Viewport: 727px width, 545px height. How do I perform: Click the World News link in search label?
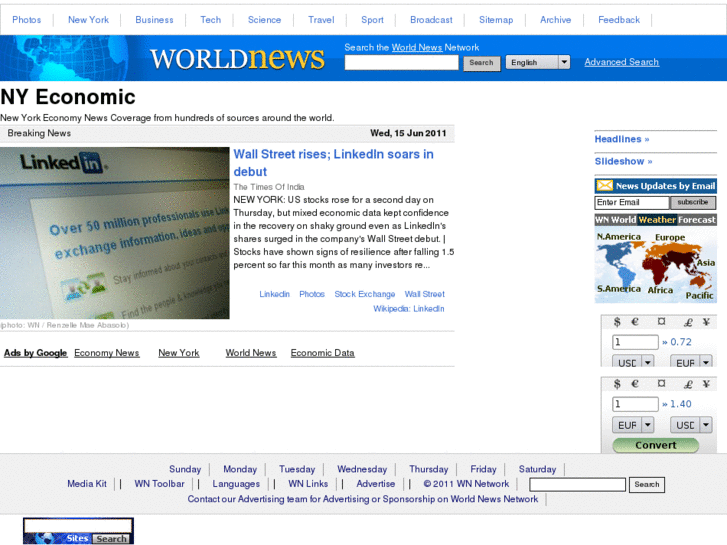click(x=417, y=47)
